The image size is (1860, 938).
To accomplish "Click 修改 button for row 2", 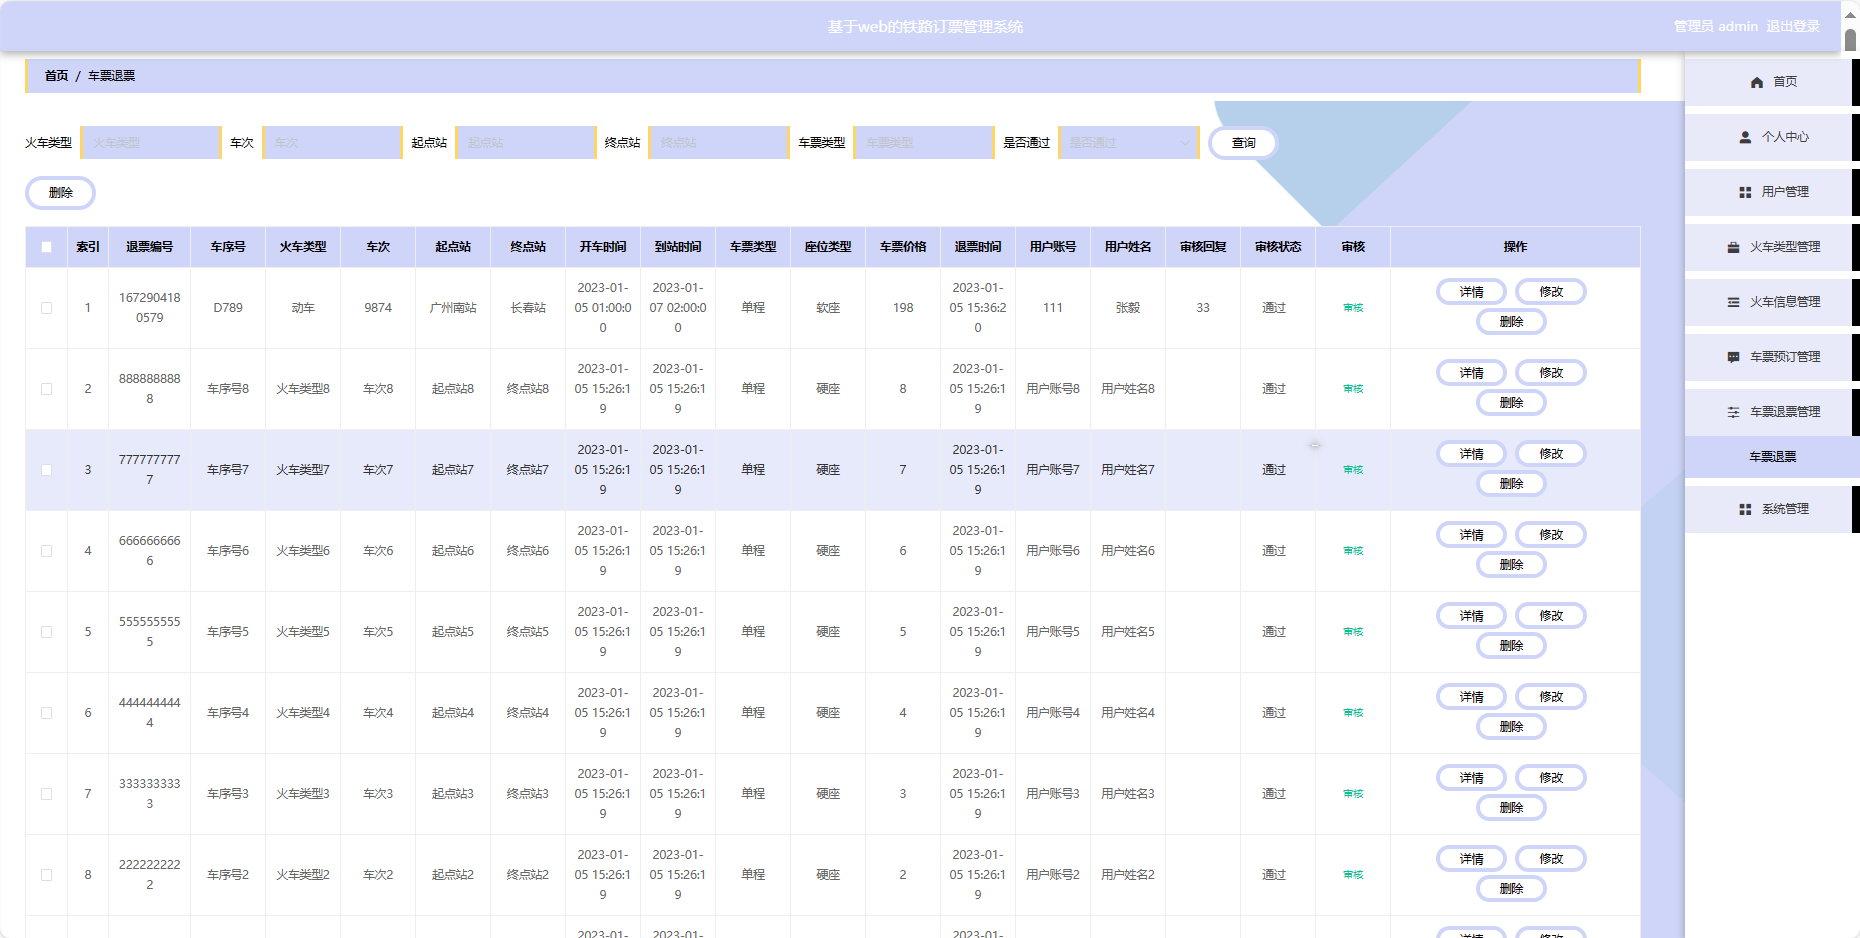I will pyautogui.click(x=1551, y=373).
